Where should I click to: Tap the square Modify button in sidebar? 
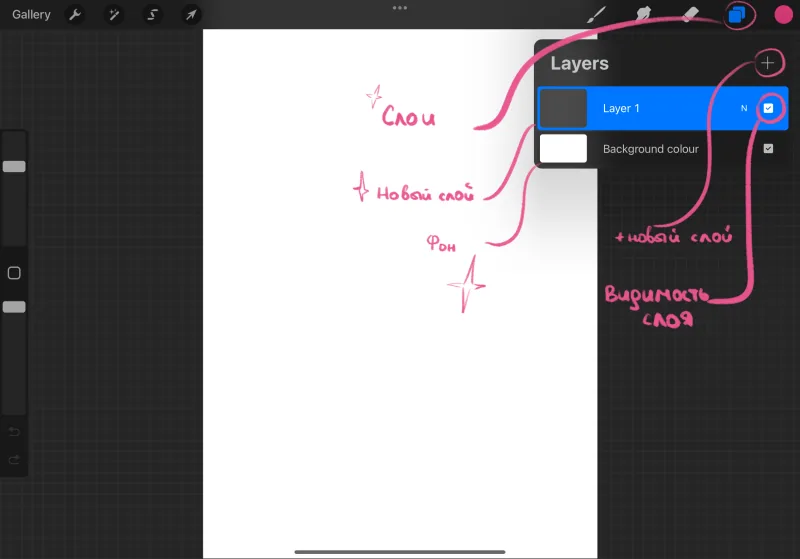click(x=14, y=273)
